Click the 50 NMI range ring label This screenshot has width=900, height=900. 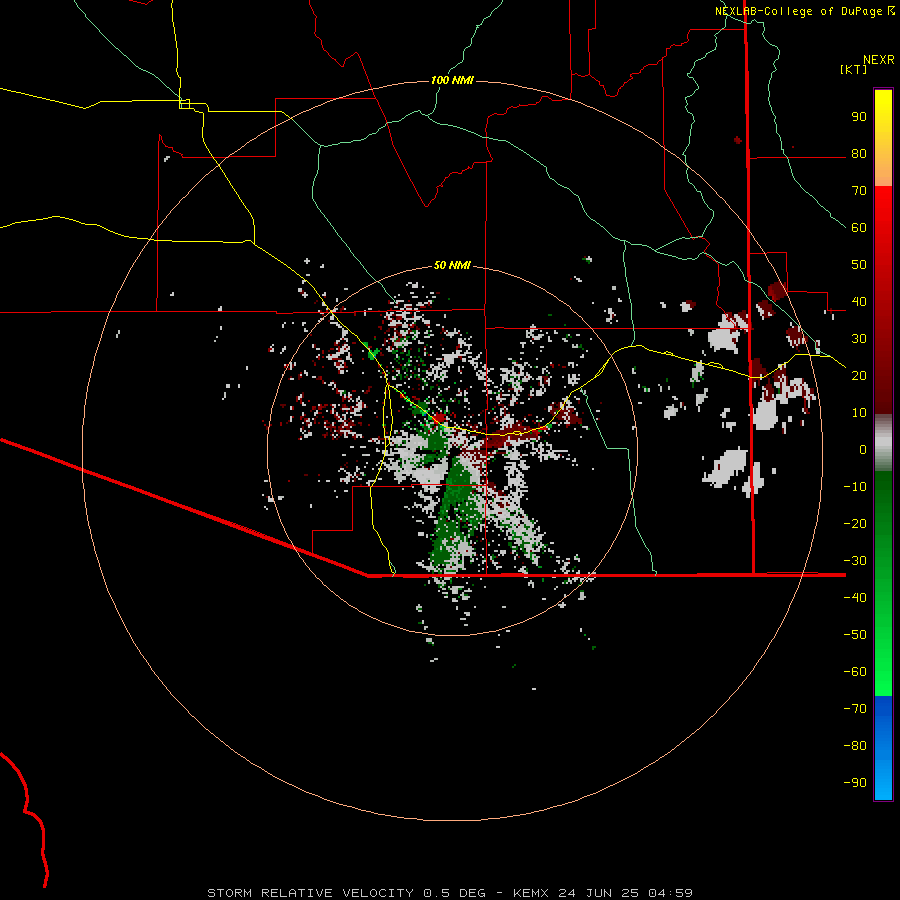tap(452, 265)
